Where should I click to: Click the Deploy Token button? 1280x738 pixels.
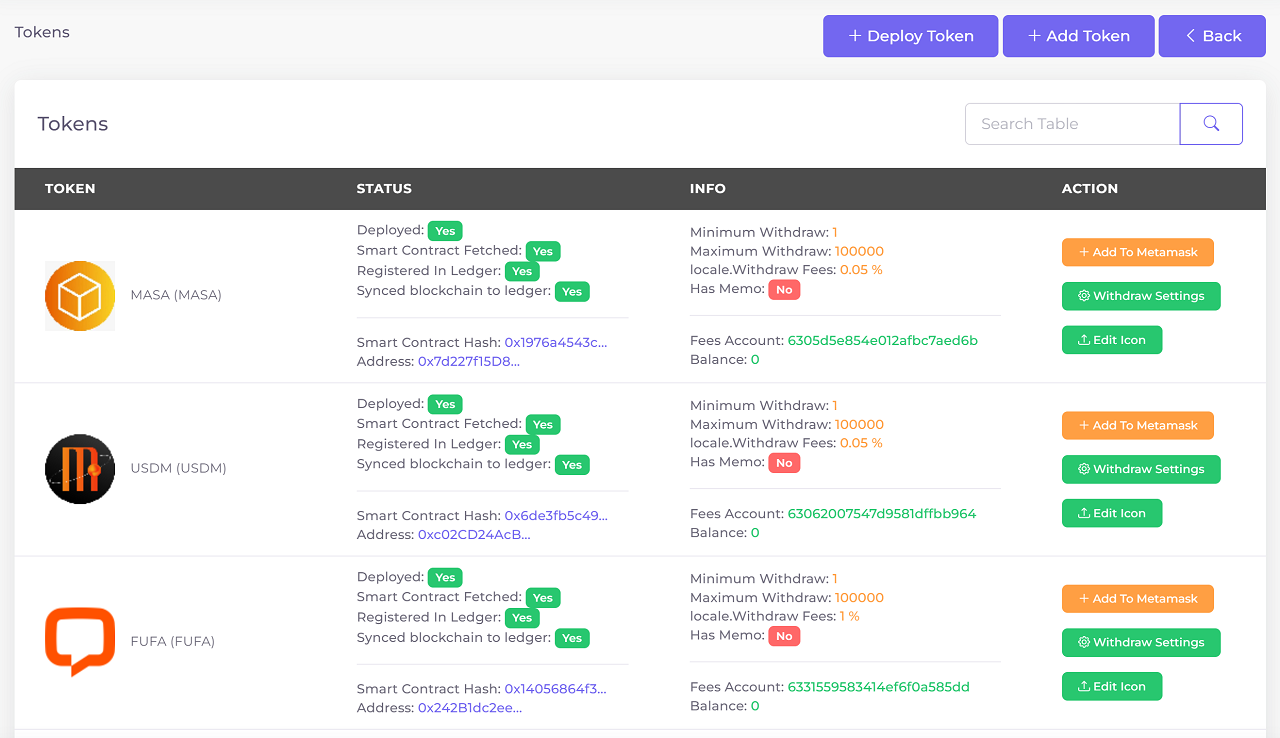910,36
